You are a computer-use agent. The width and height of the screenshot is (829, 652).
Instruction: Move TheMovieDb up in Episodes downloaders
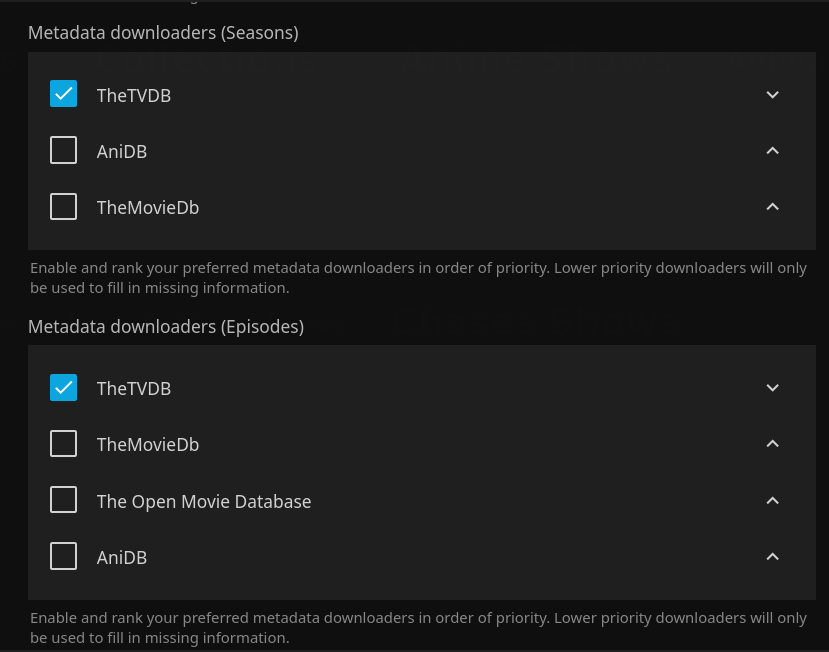tap(772, 444)
